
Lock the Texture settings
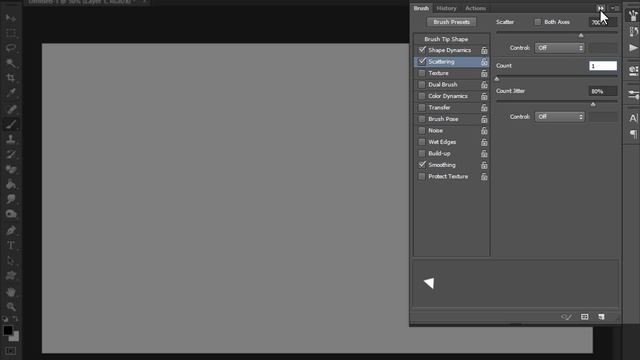click(x=484, y=73)
